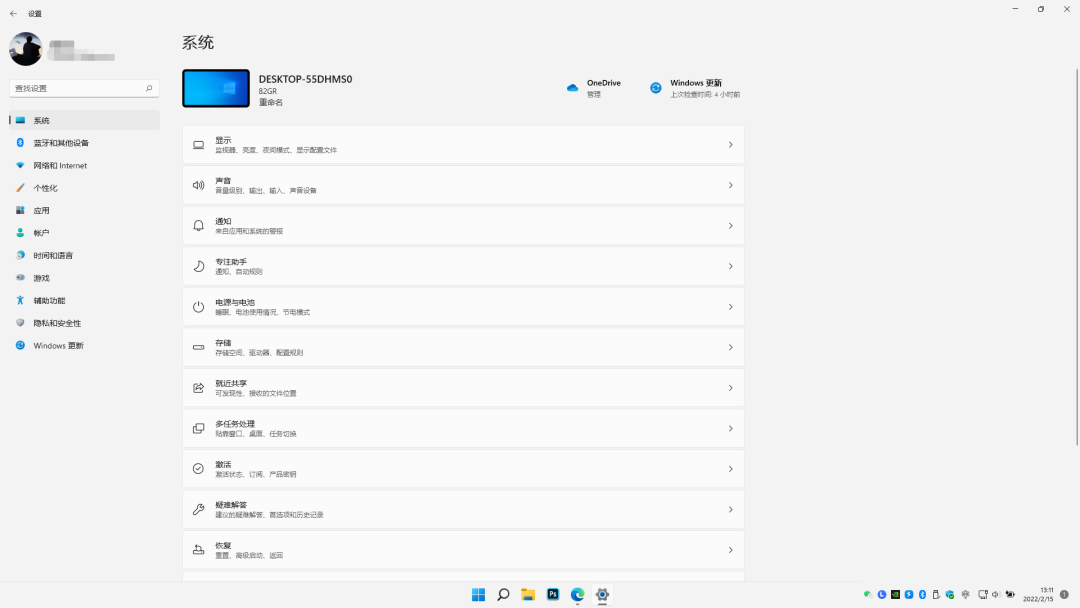1080x608 pixels.
Task: Expand the 电源与电池 row chevron
Action: tap(730, 307)
